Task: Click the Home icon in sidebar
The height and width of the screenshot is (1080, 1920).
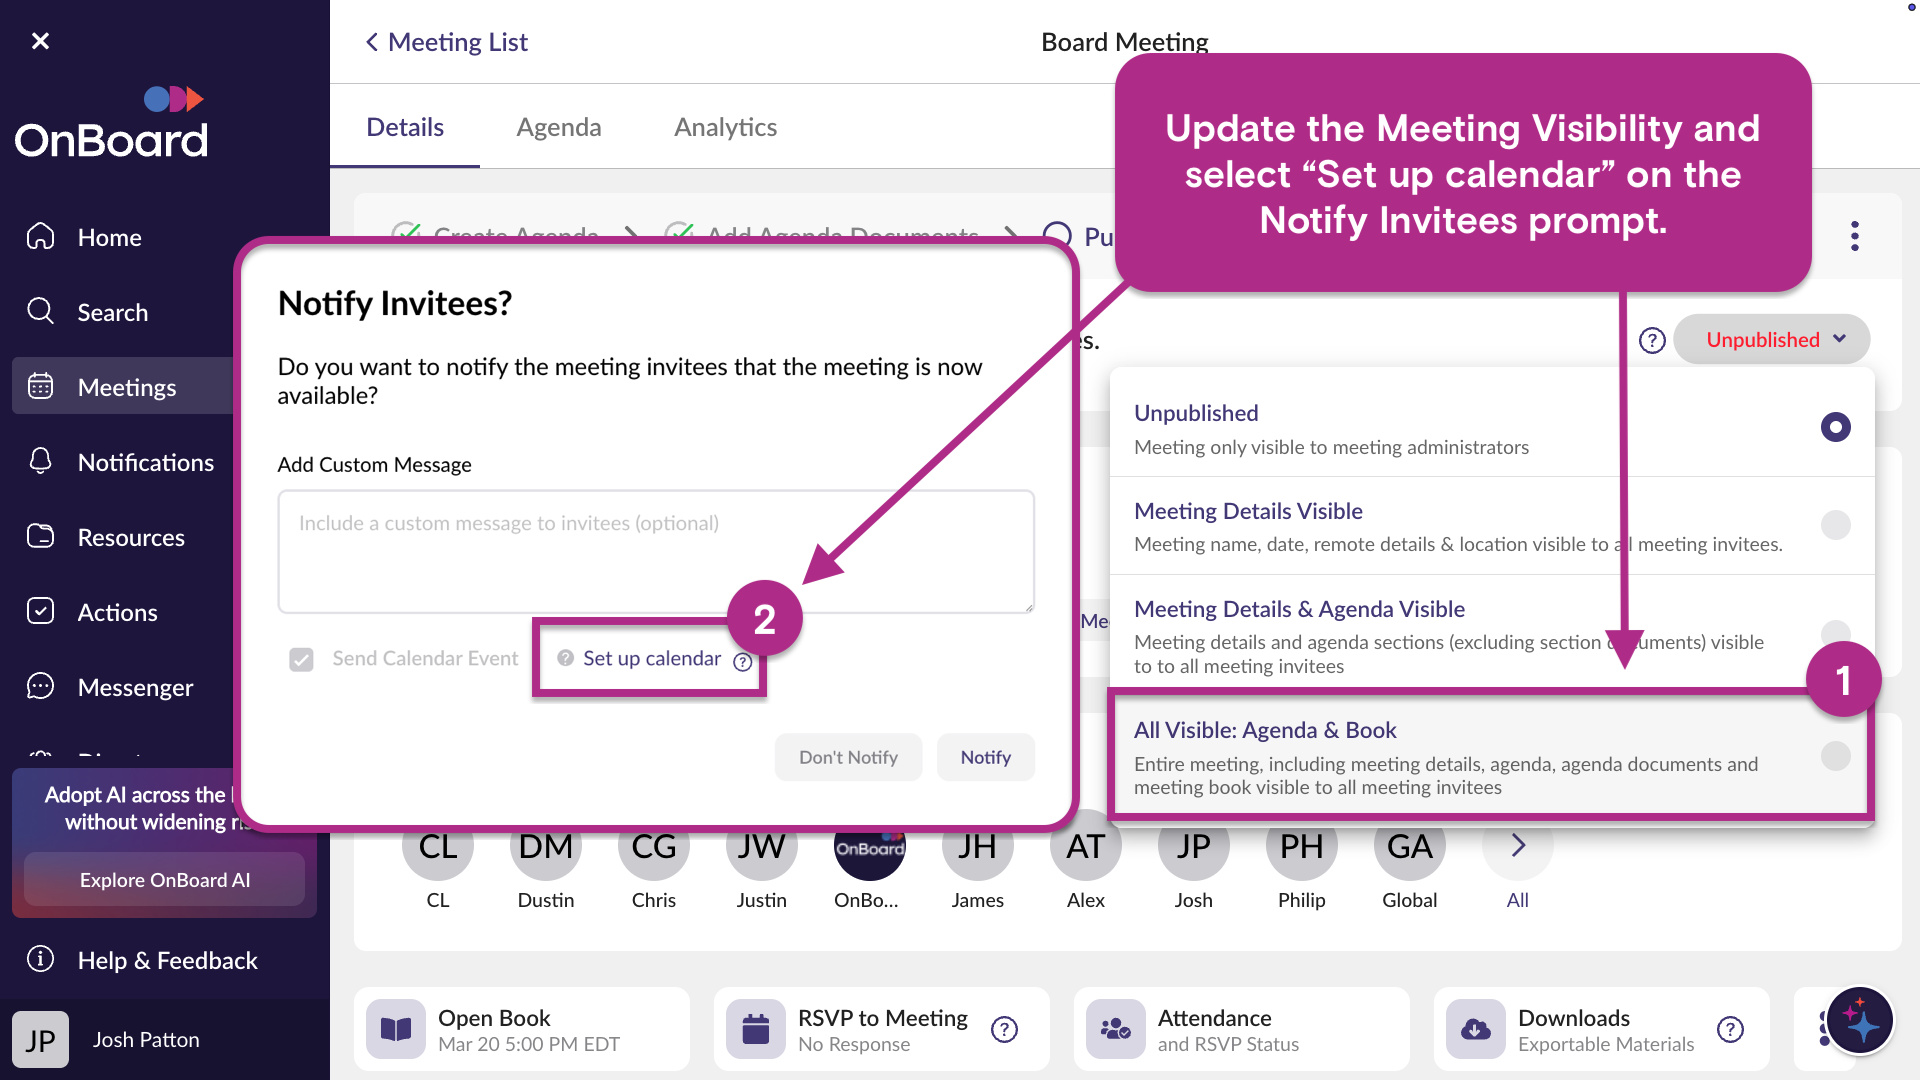Action: (x=40, y=237)
